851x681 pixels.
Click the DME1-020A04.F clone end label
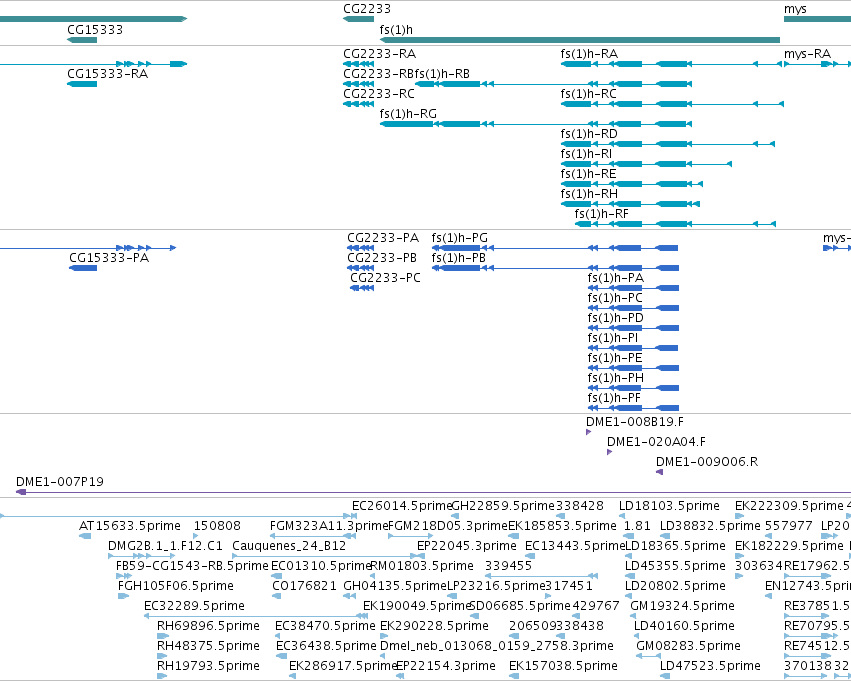click(x=656, y=442)
